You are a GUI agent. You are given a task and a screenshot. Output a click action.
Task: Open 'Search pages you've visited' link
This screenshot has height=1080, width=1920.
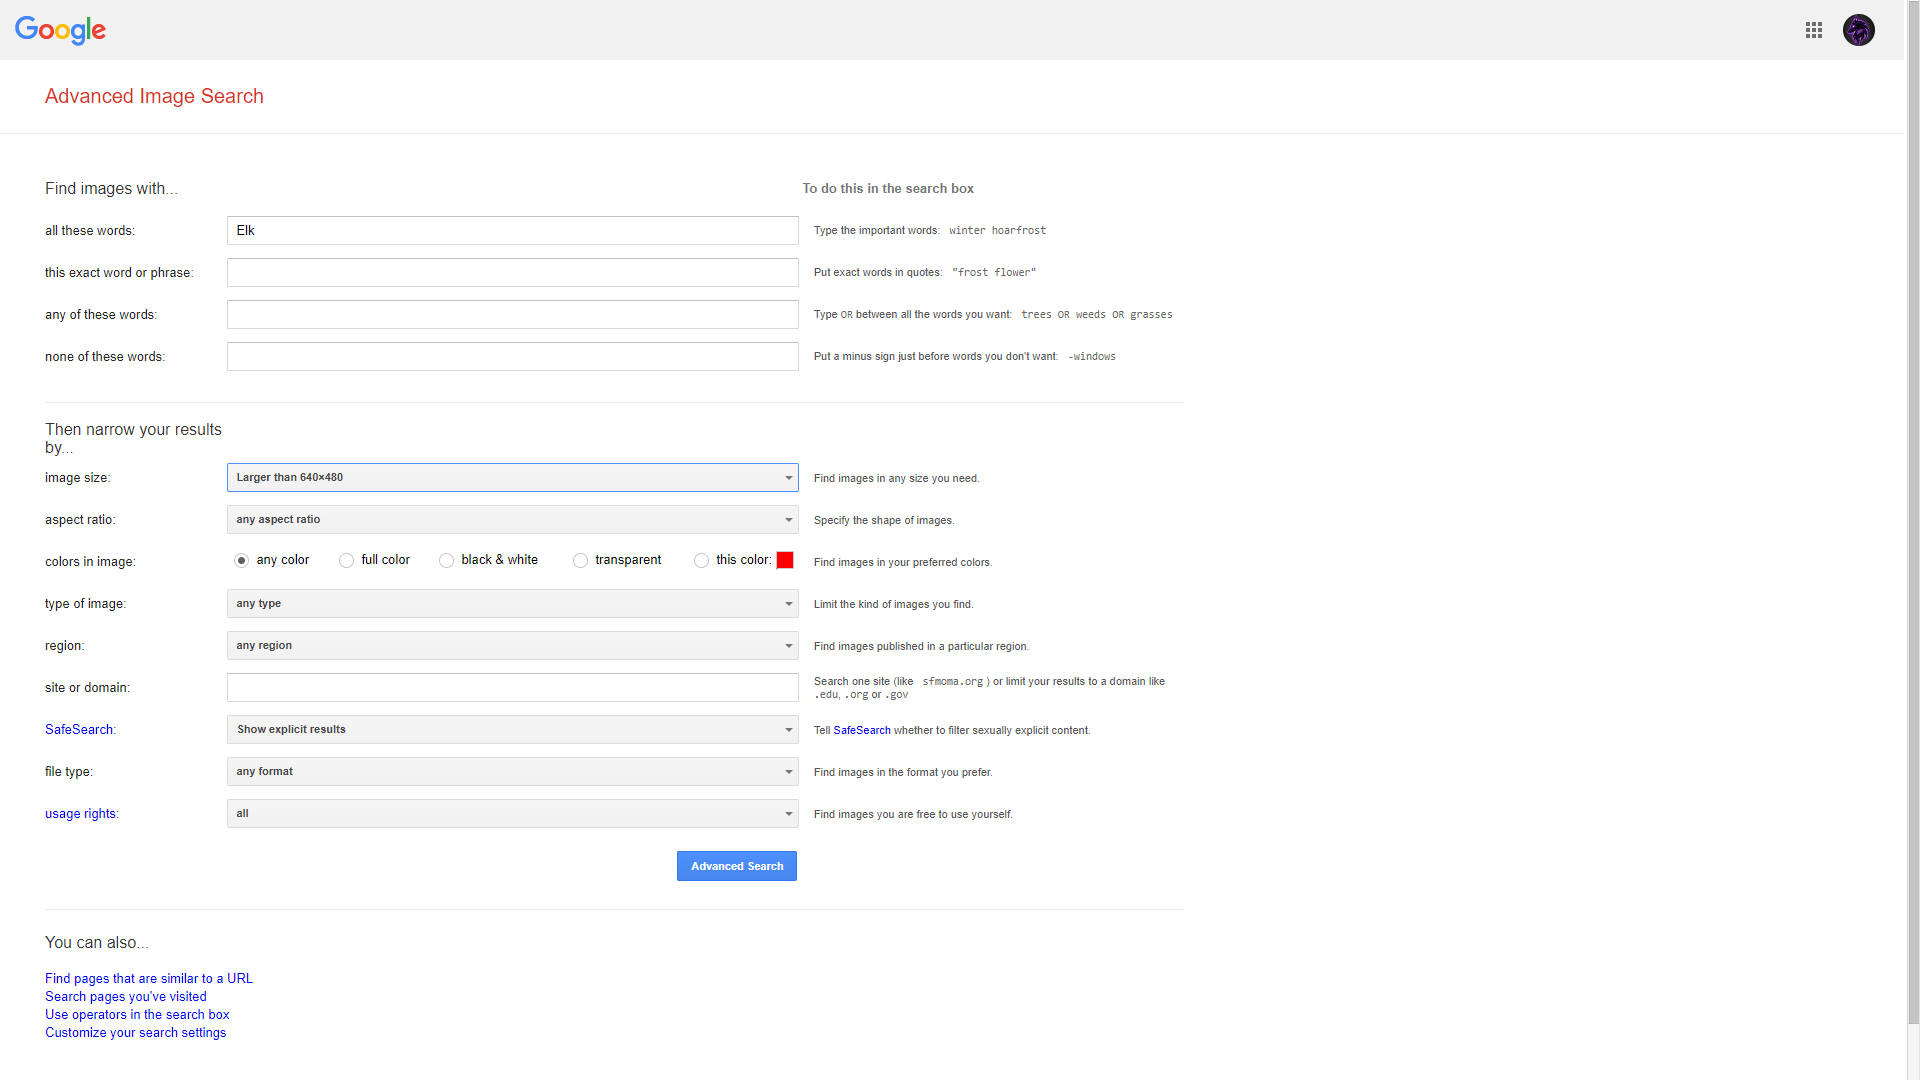point(126,996)
